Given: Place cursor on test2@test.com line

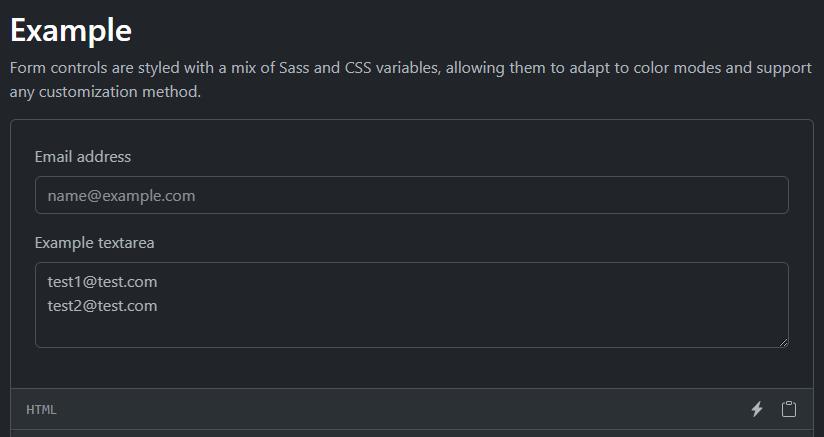Looking at the screenshot, I should 102,306.
